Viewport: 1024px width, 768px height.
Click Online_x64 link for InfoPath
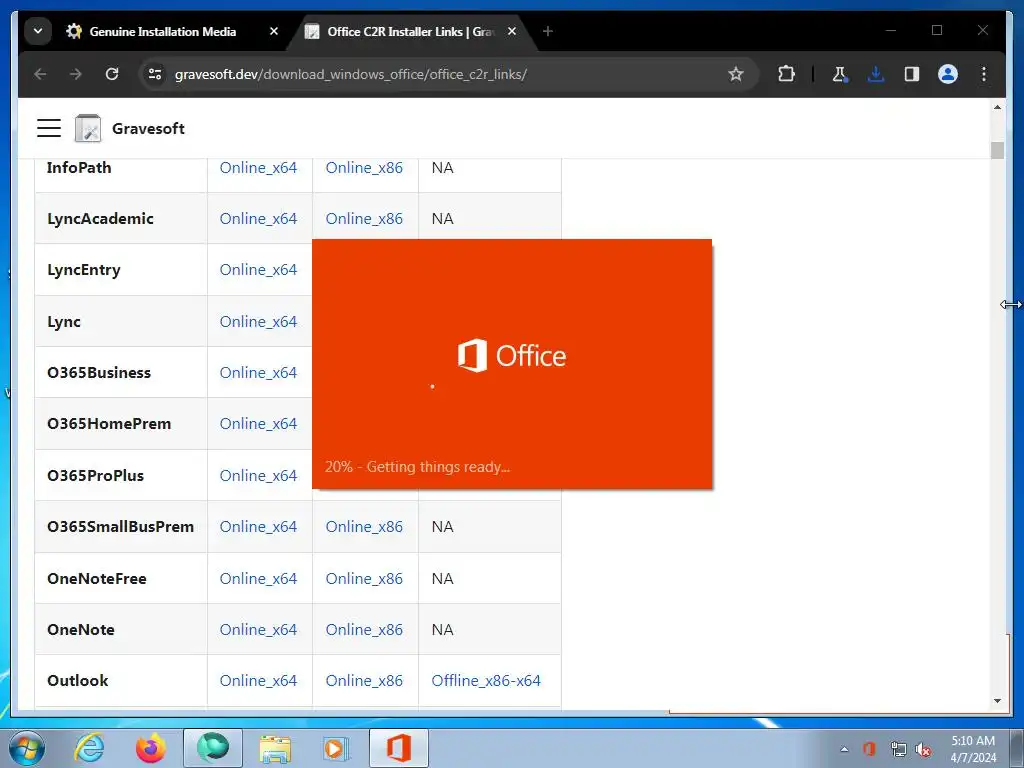click(x=258, y=168)
